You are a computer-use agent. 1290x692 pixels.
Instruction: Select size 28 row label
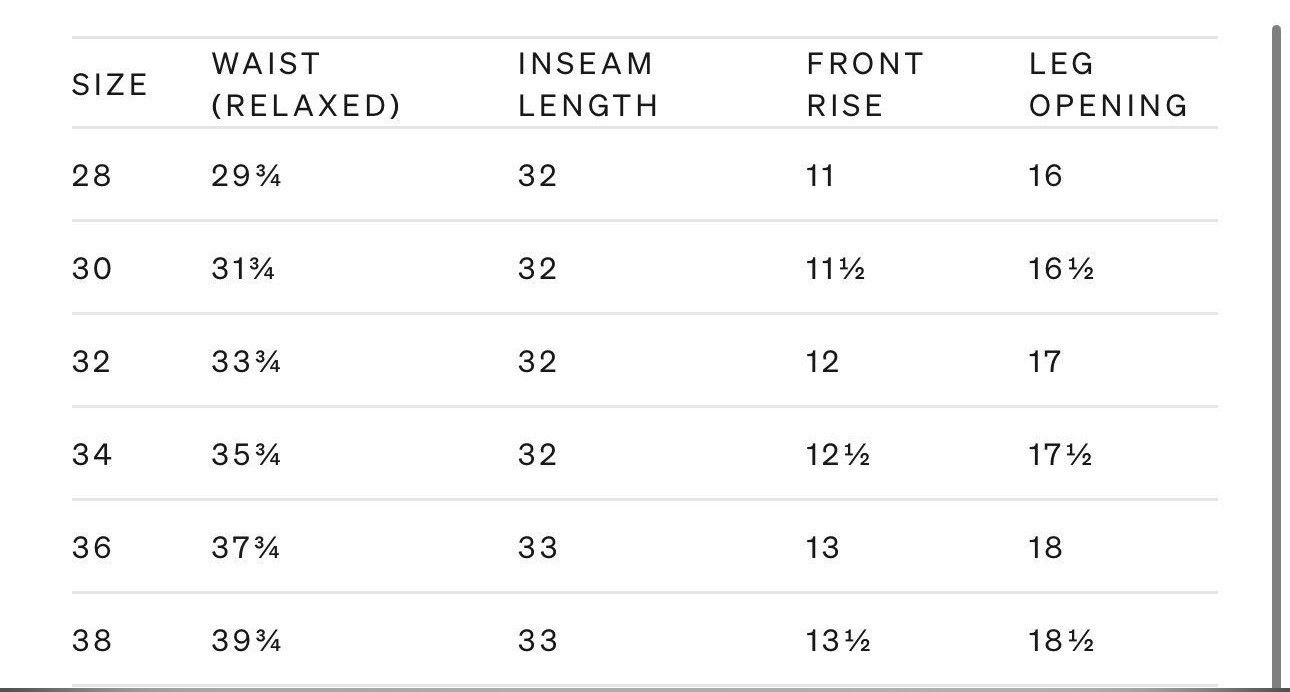(92, 176)
